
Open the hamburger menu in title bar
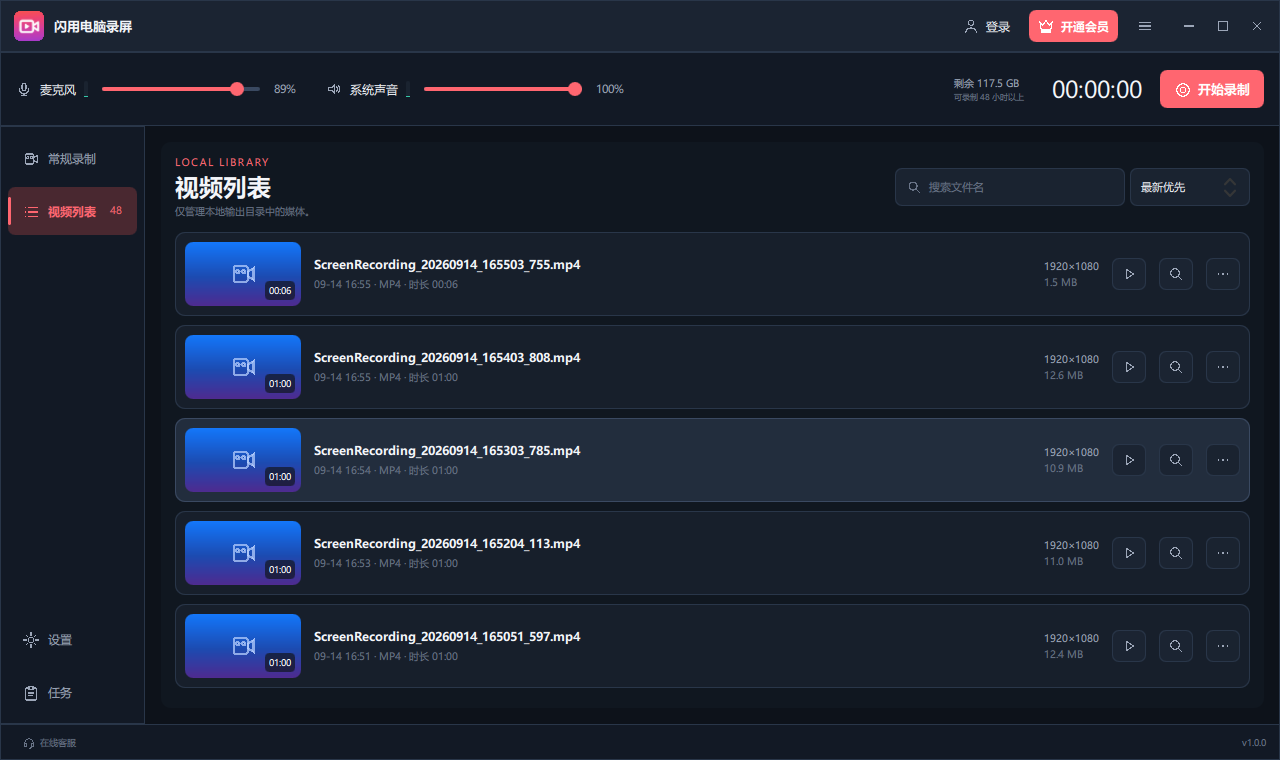pyautogui.click(x=1145, y=27)
